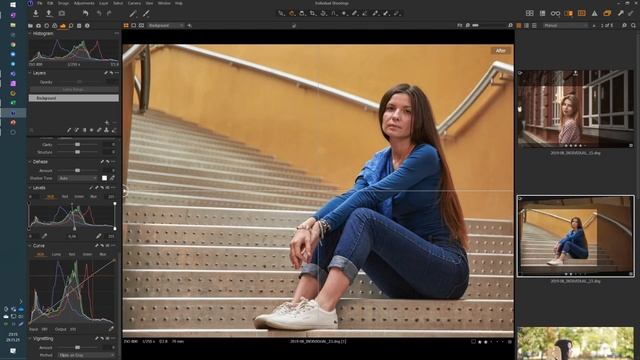Open the Windows Start button
Viewport: 640px width, 360px height.
click(13, 4)
